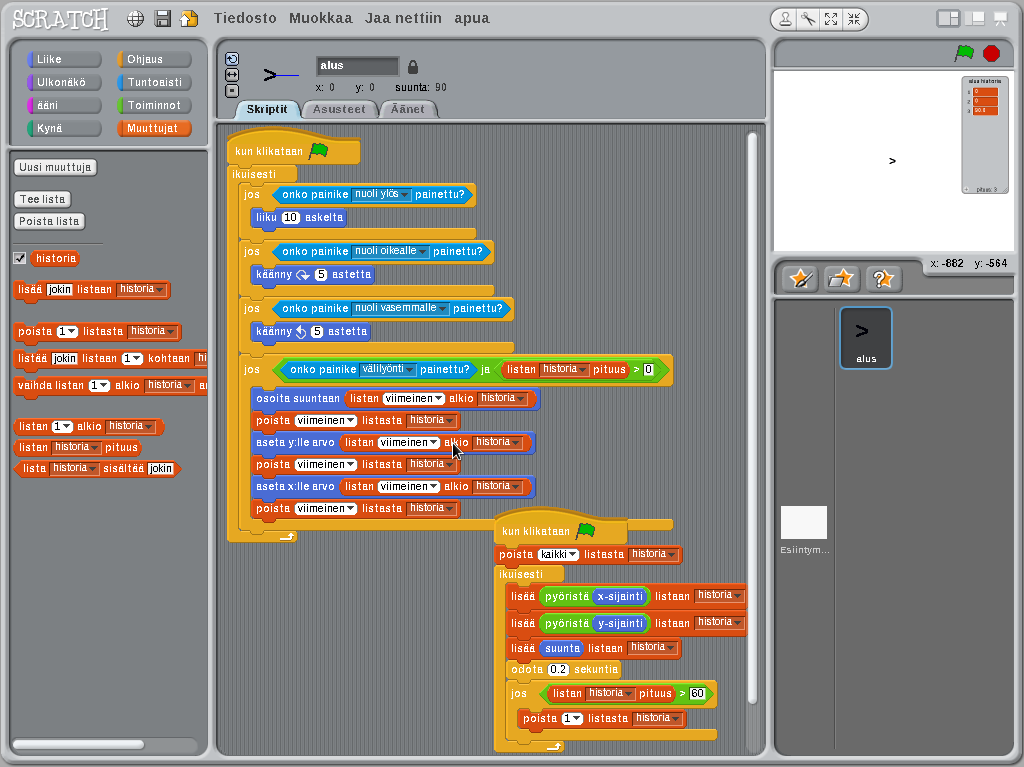Switch to the Skriptit tab
The height and width of the screenshot is (767, 1024).
coord(266,109)
